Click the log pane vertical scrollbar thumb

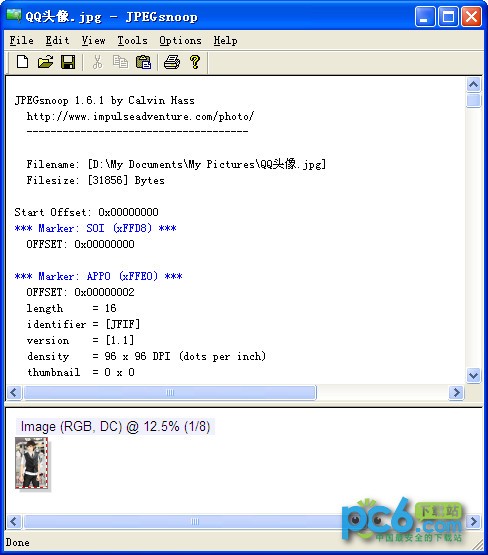(x=473, y=100)
